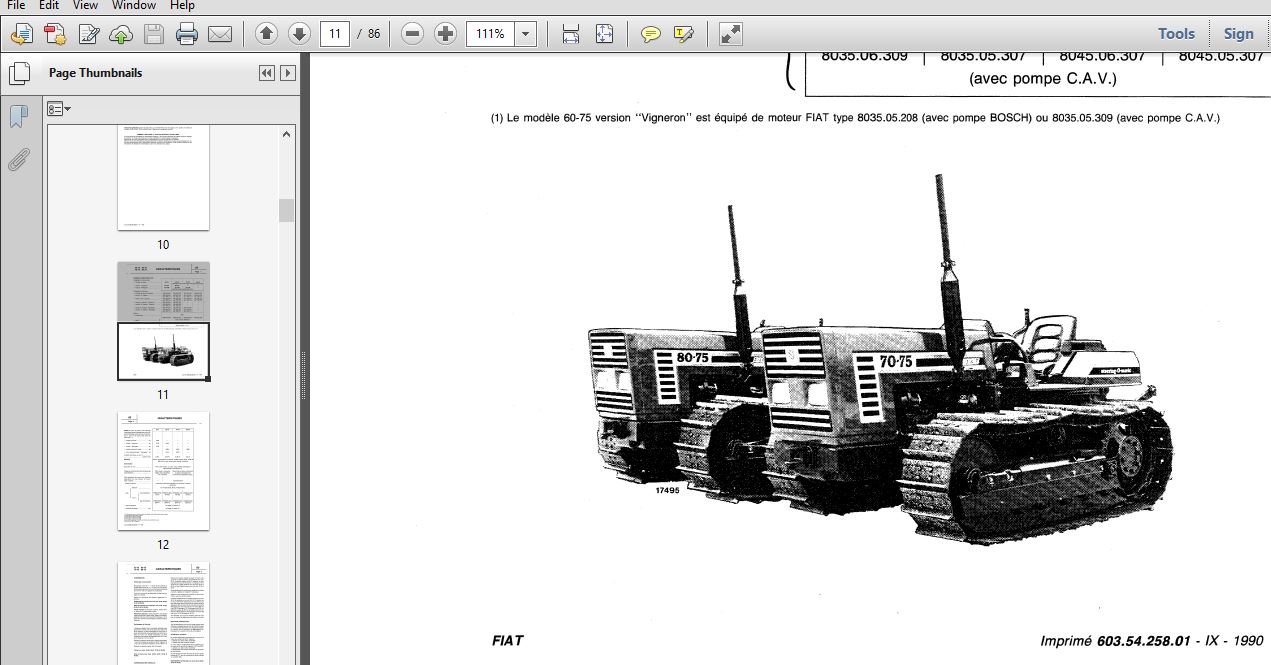The image size is (1271, 665).
Task: Open the File menu
Action: point(16,5)
